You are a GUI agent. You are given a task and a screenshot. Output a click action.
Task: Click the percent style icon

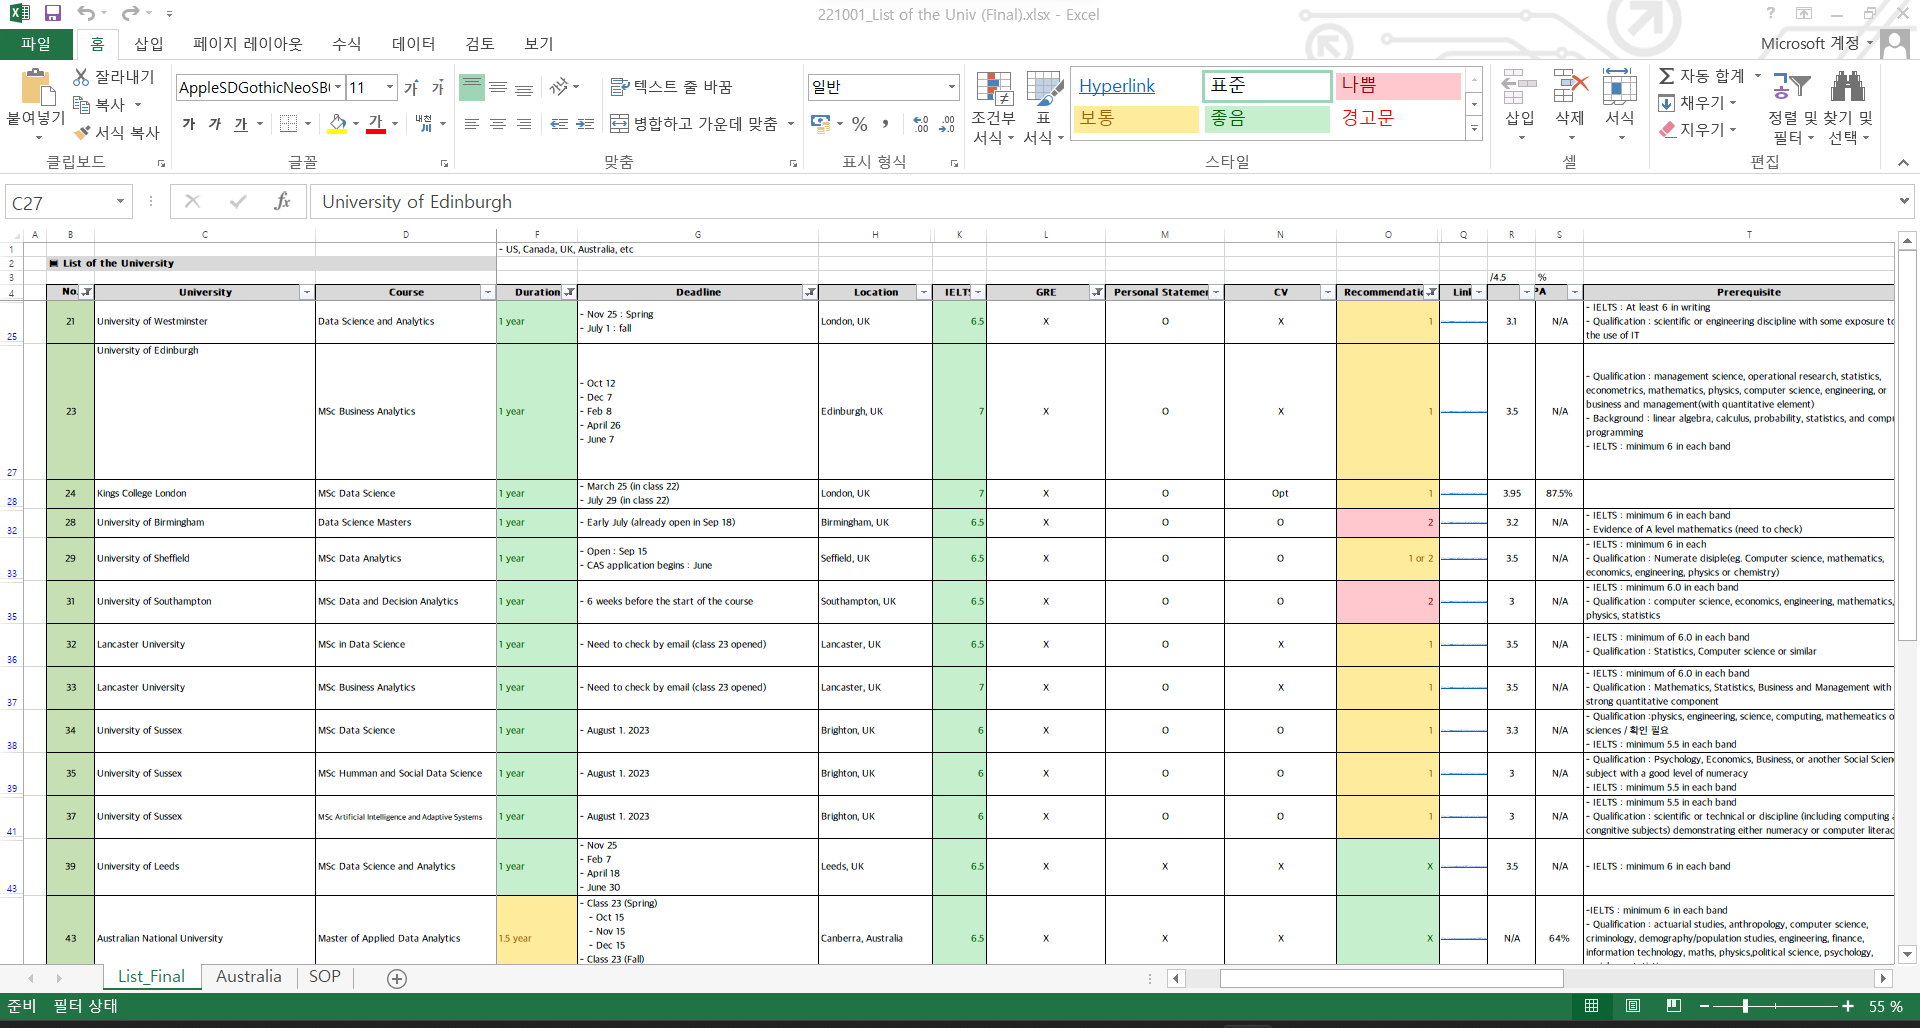(860, 124)
